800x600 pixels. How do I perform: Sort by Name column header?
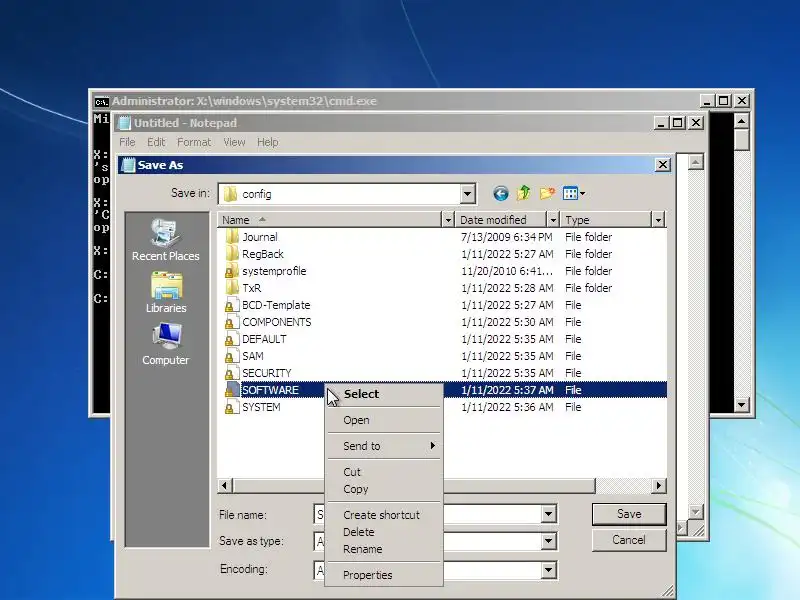pos(330,220)
